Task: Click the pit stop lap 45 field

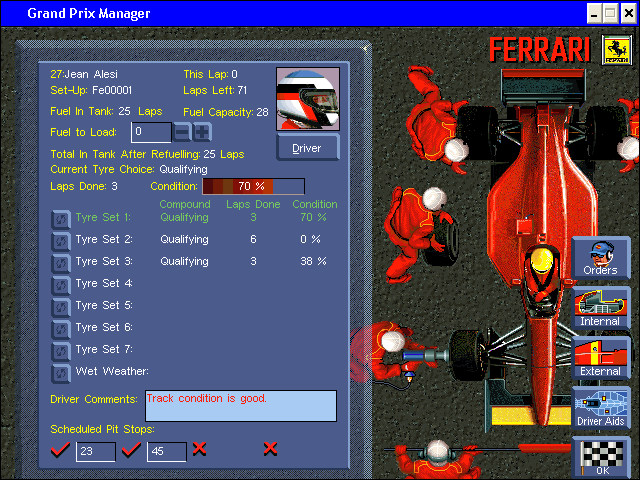Action: pos(167,451)
